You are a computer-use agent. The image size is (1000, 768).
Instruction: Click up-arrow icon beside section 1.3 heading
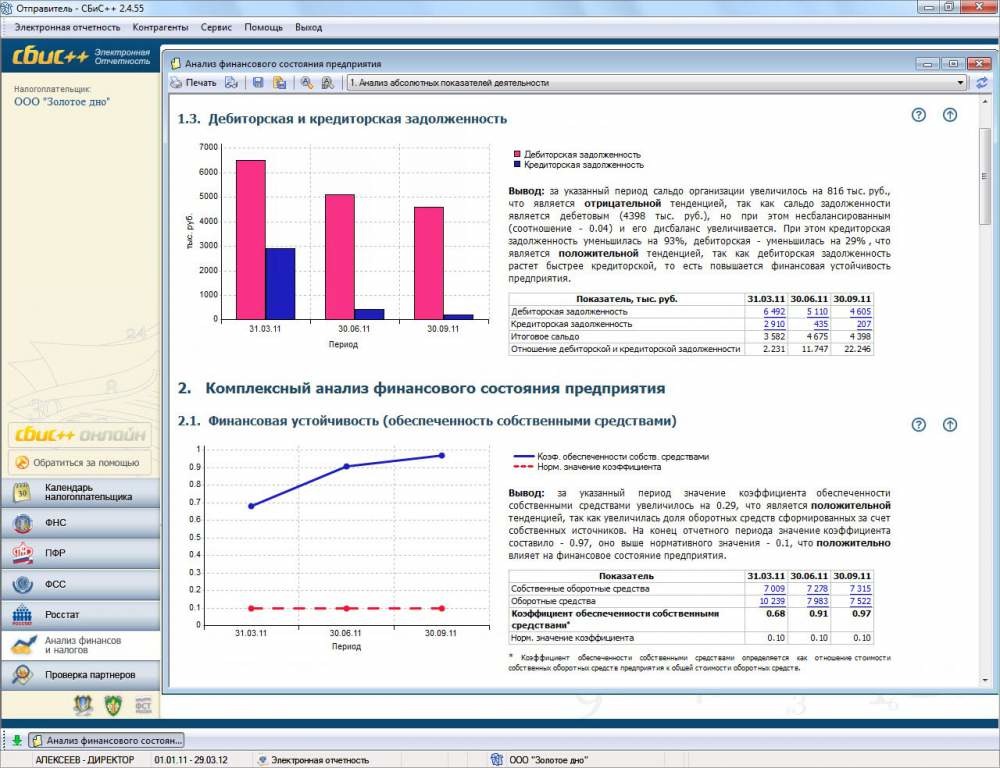950,115
